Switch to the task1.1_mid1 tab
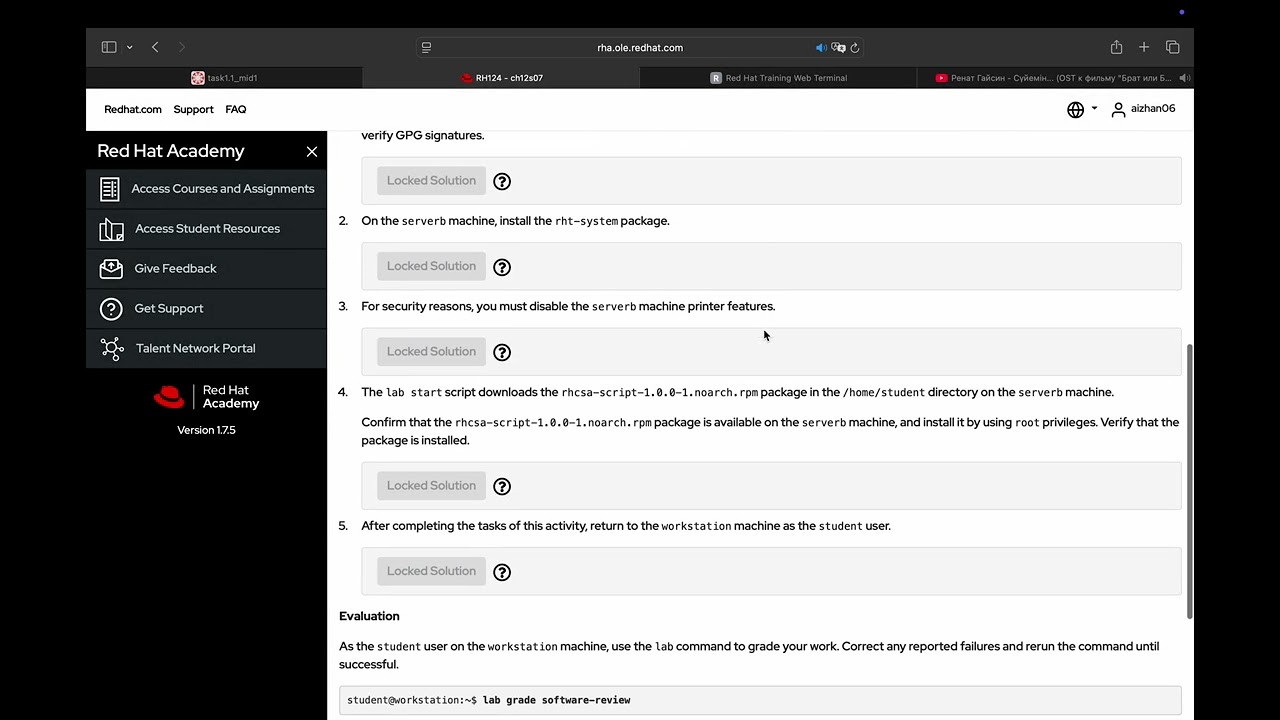This screenshot has height=720, width=1280. click(x=224, y=78)
